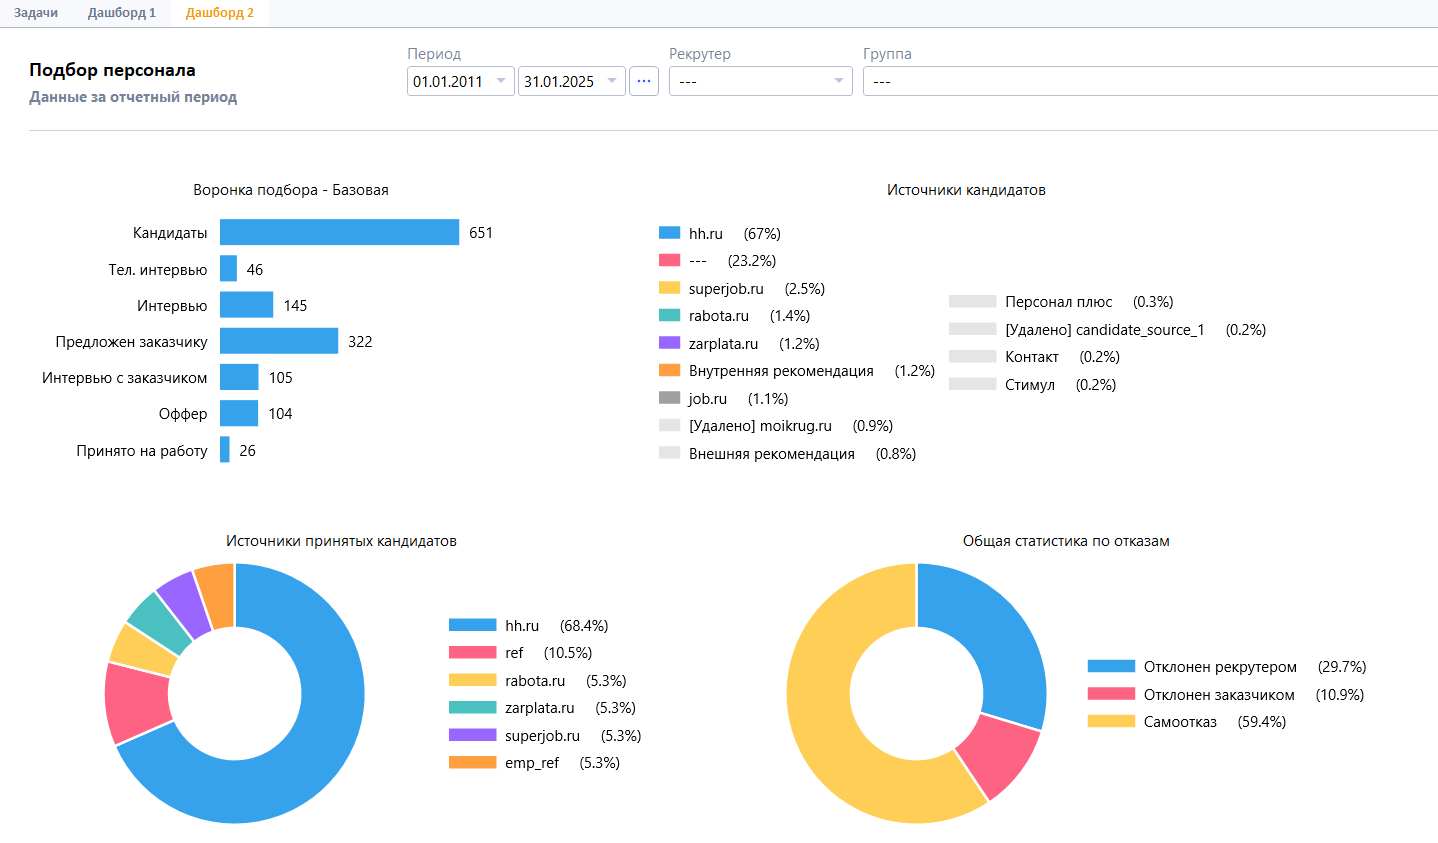Toggle ref (10.5%) legend swatch

pyautogui.click(x=473, y=652)
